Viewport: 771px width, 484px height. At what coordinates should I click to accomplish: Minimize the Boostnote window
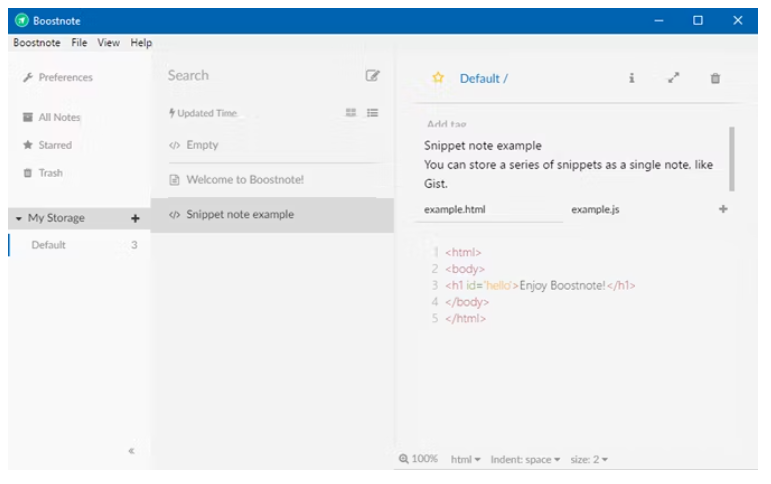[659, 21]
